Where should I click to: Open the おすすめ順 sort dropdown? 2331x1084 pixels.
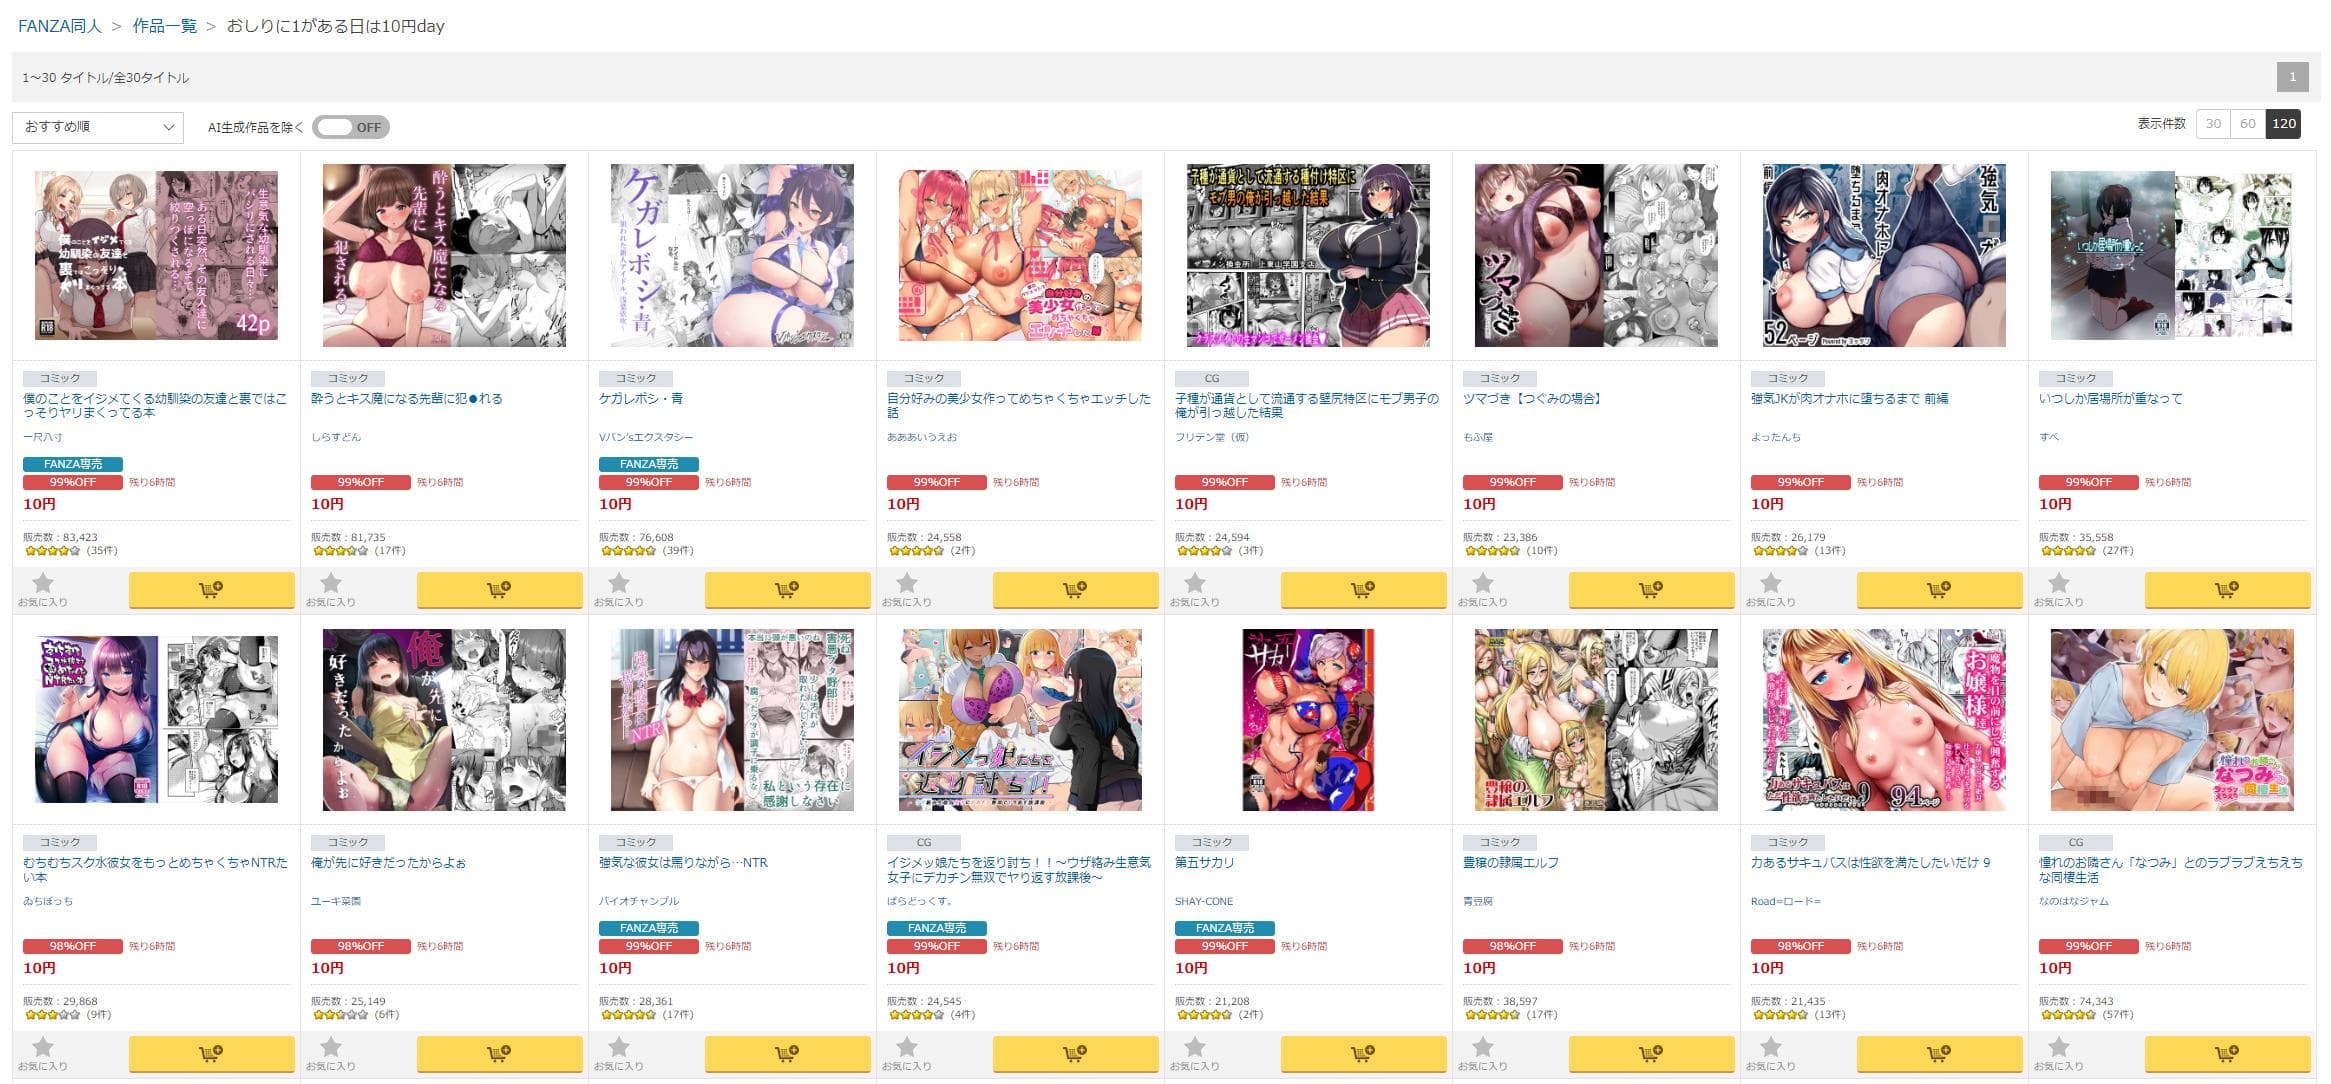[98, 127]
